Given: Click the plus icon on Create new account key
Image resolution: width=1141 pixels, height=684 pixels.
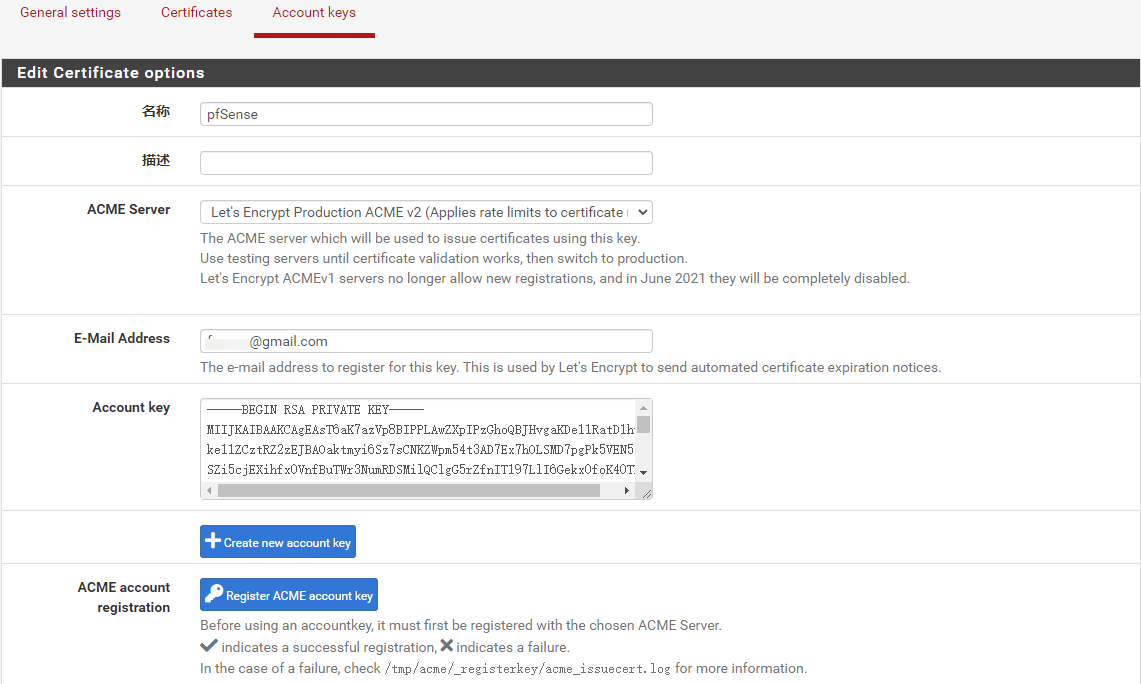Looking at the screenshot, I should coord(213,542).
